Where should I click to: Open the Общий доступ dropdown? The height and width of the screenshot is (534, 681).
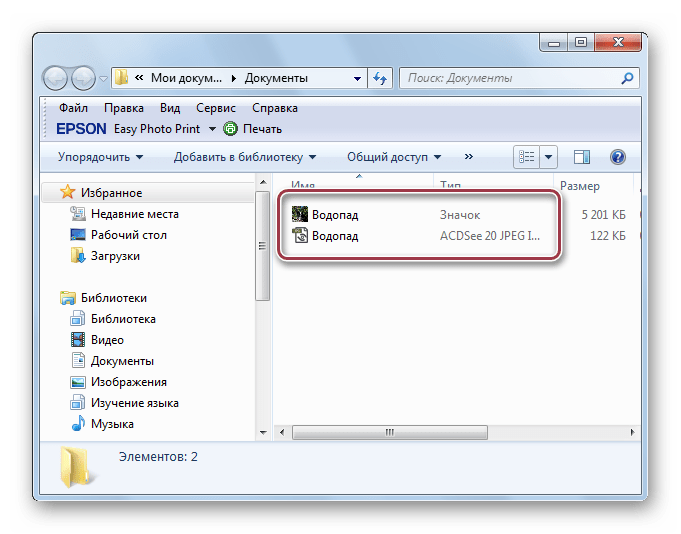point(394,157)
